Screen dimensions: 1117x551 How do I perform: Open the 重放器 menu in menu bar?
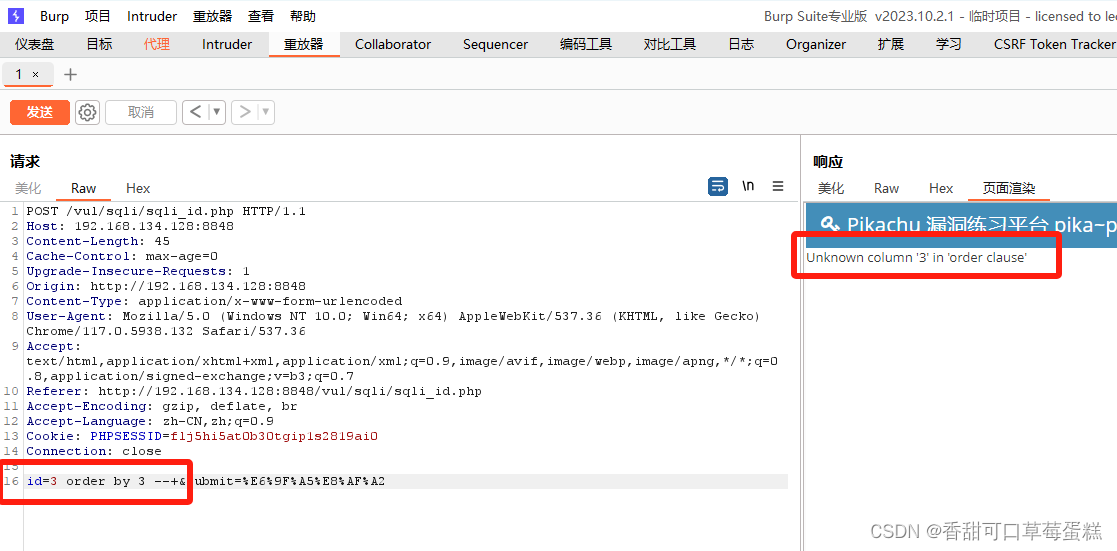212,16
